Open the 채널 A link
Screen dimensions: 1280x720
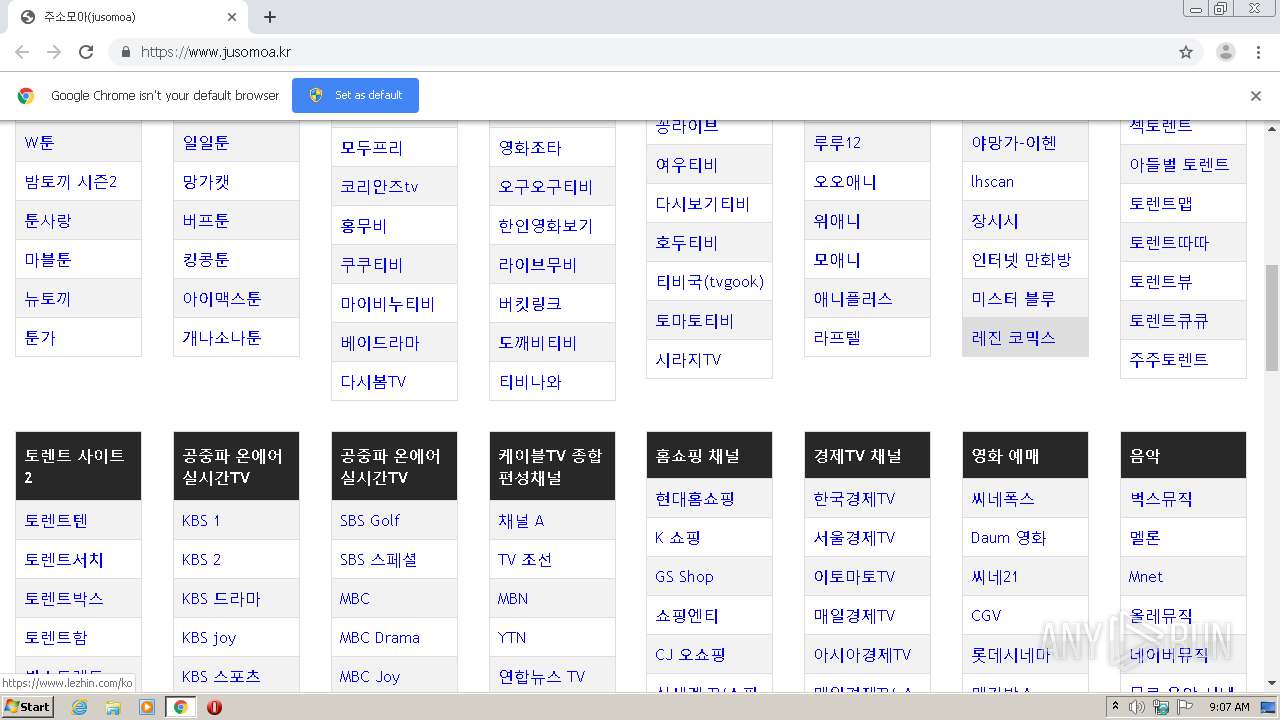521,520
